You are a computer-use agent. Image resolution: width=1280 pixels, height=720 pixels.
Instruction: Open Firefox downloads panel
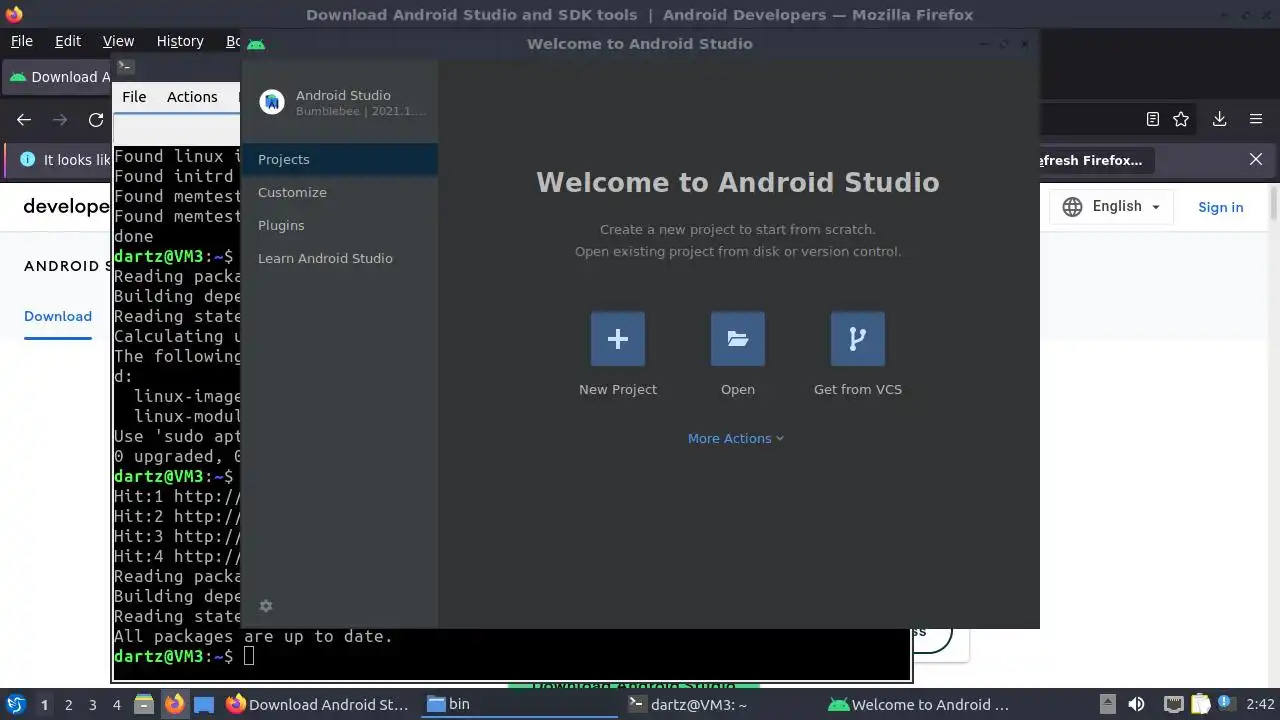click(x=1219, y=119)
